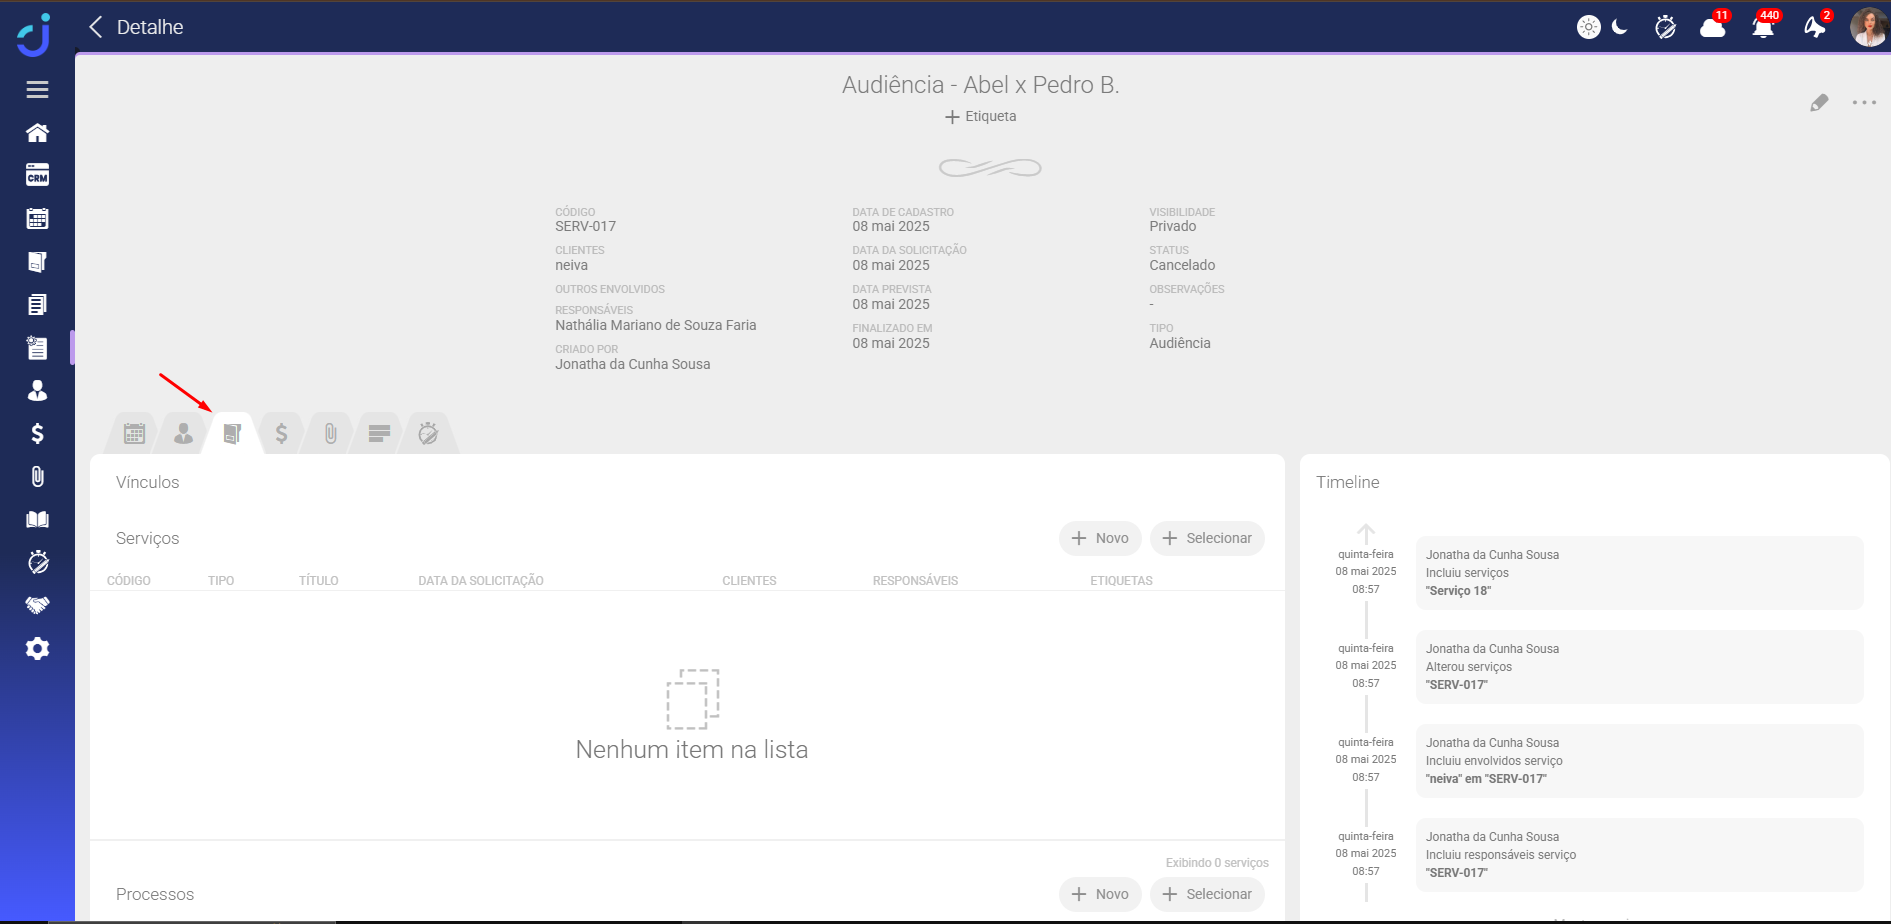The height and width of the screenshot is (924, 1891).
Task: Add a tag with Etiqueta link
Action: 980,117
